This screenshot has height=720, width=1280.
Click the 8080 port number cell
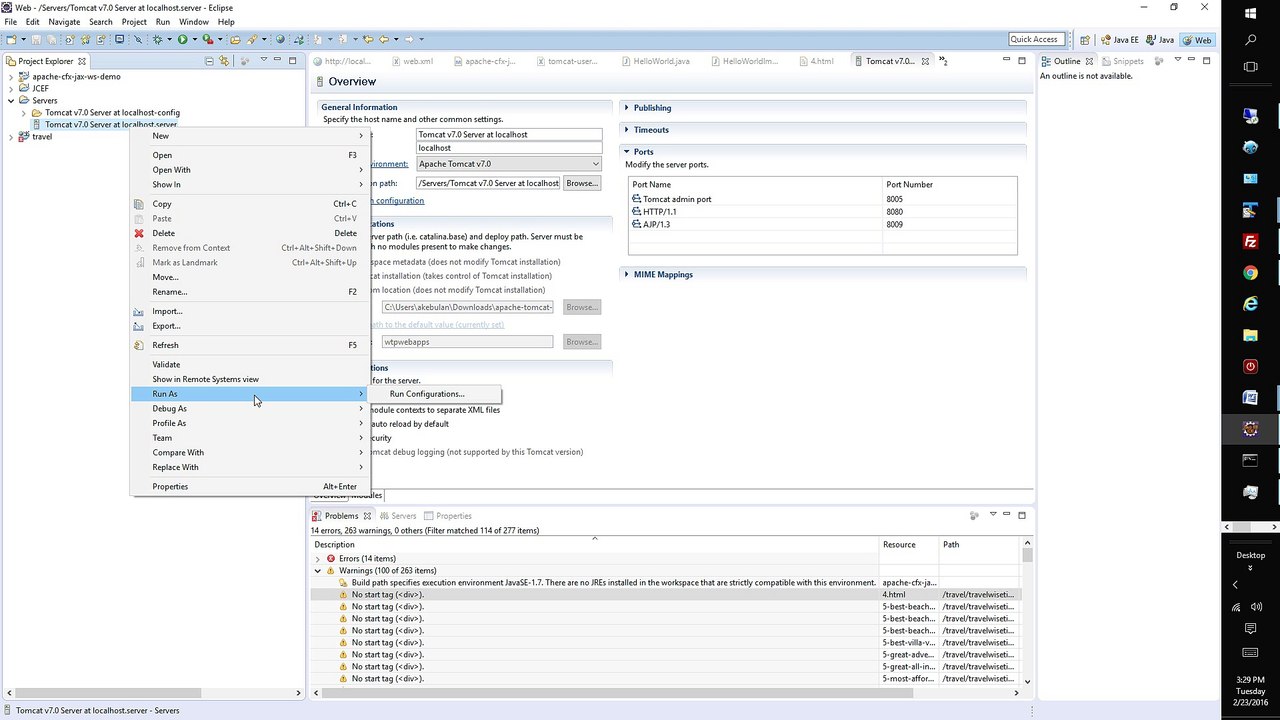(949, 212)
